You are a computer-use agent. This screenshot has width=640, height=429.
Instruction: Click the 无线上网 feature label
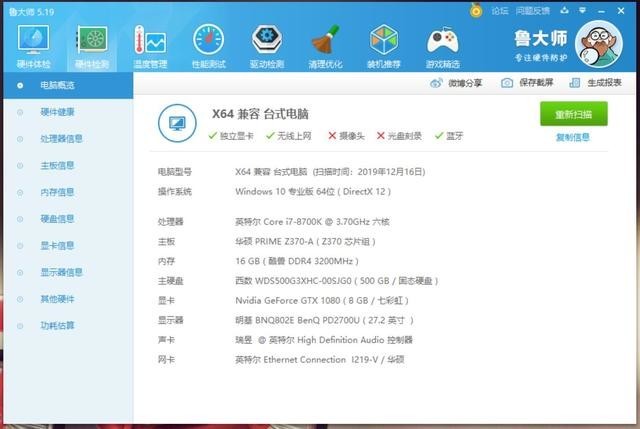289,136
